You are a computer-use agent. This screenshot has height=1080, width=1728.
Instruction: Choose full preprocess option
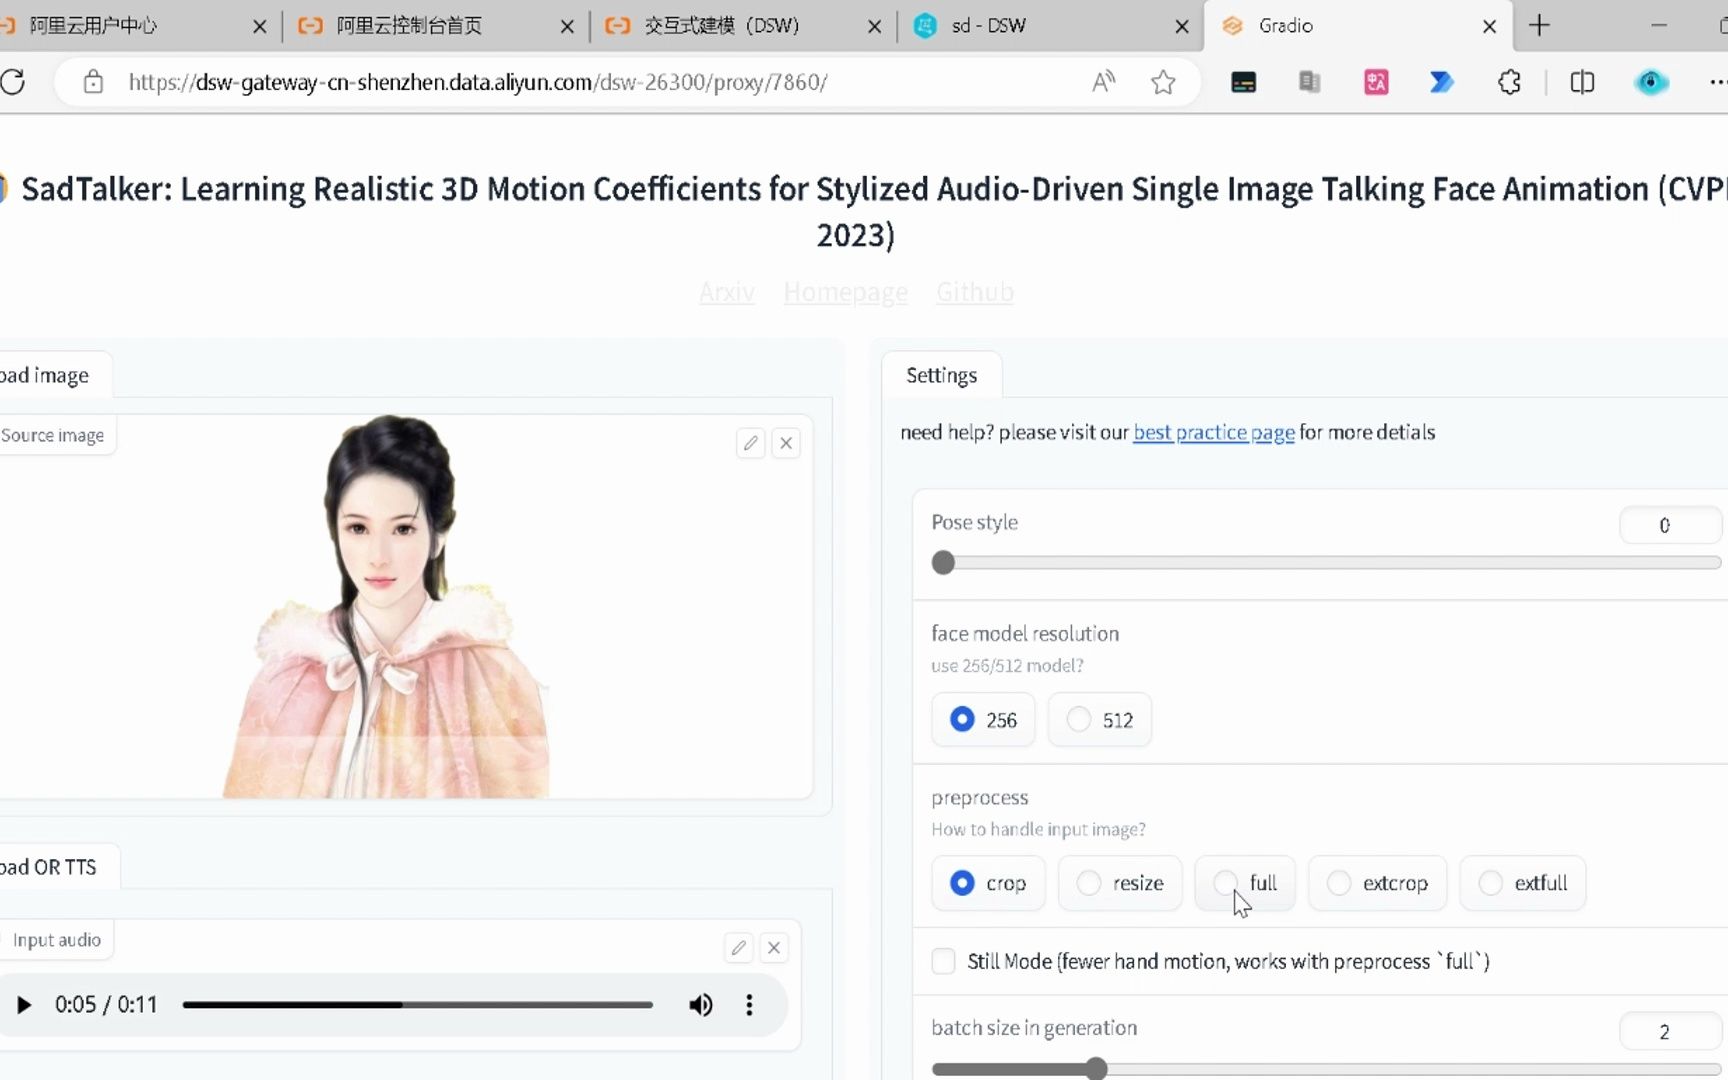coord(1245,883)
